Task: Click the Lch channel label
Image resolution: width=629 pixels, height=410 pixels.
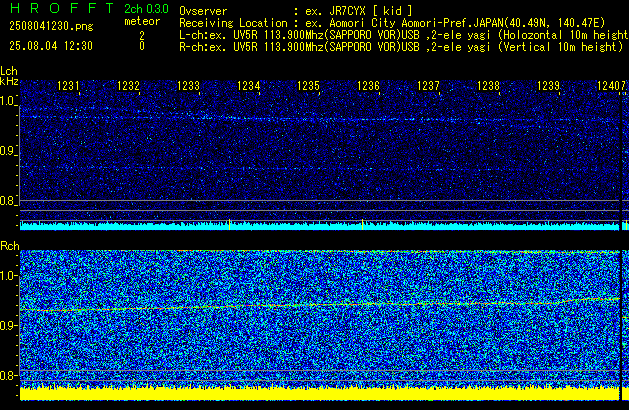Action: point(9,71)
